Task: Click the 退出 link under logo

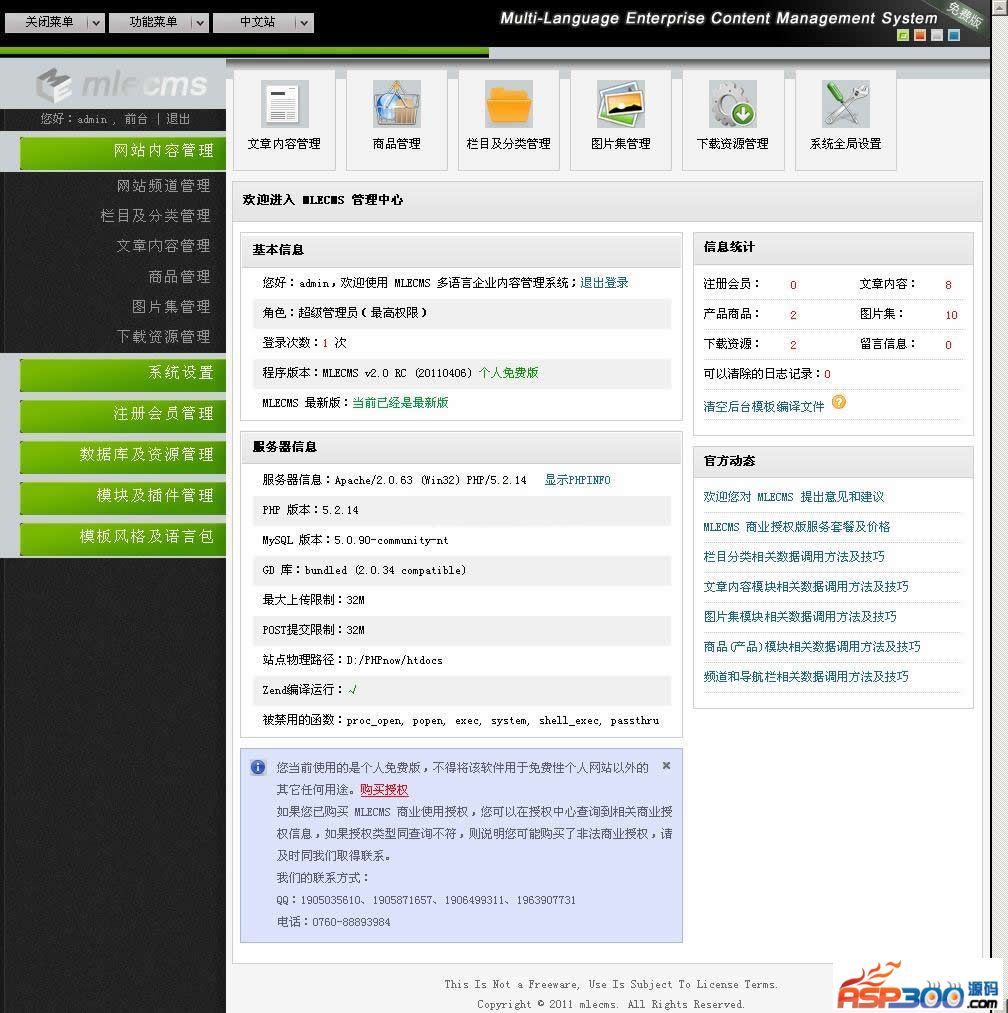Action: tap(178, 119)
